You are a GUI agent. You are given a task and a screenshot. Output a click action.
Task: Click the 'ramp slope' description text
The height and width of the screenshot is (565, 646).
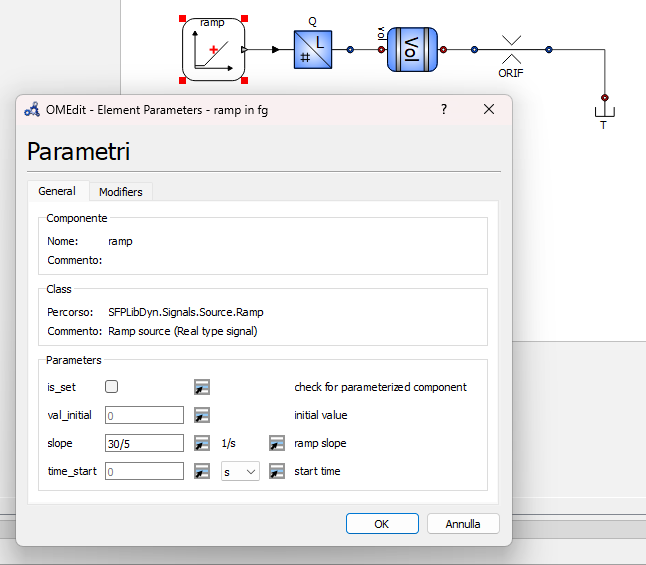tap(320, 443)
